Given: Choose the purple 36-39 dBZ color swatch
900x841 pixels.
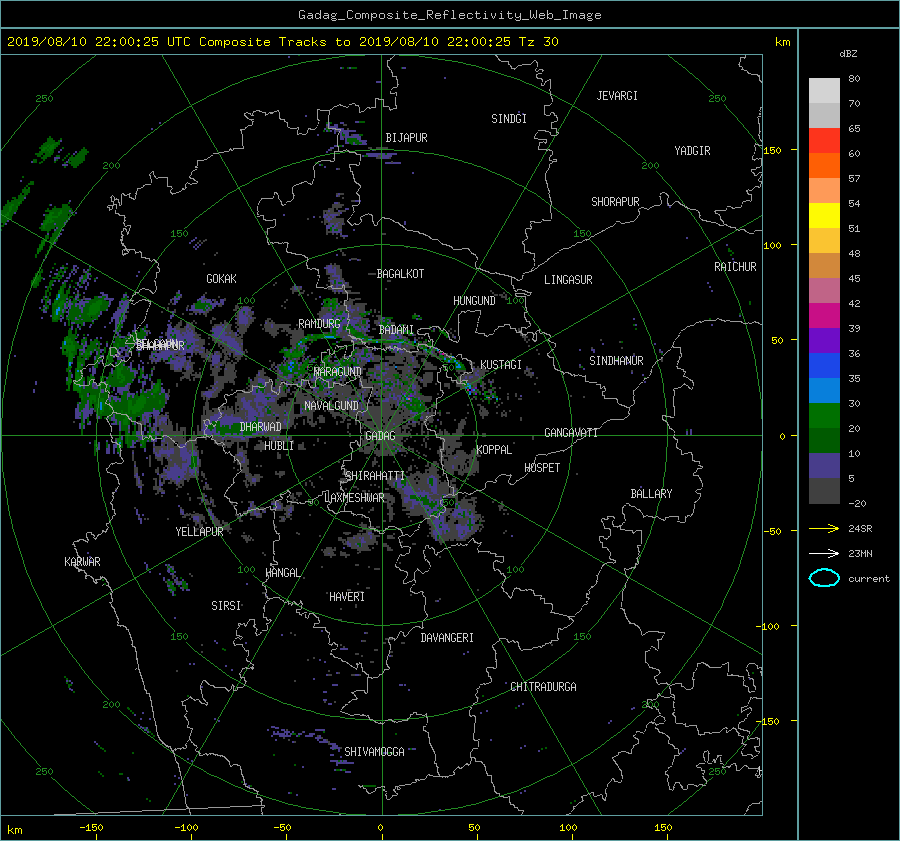Looking at the screenshot, I should pos(824,340).
